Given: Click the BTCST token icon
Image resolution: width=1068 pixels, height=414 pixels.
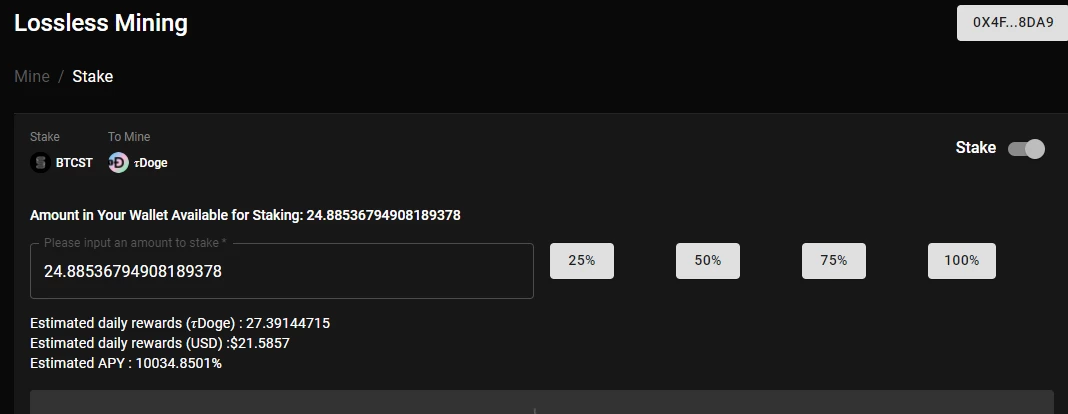Looking at the screenshot, I should (40, 163).
